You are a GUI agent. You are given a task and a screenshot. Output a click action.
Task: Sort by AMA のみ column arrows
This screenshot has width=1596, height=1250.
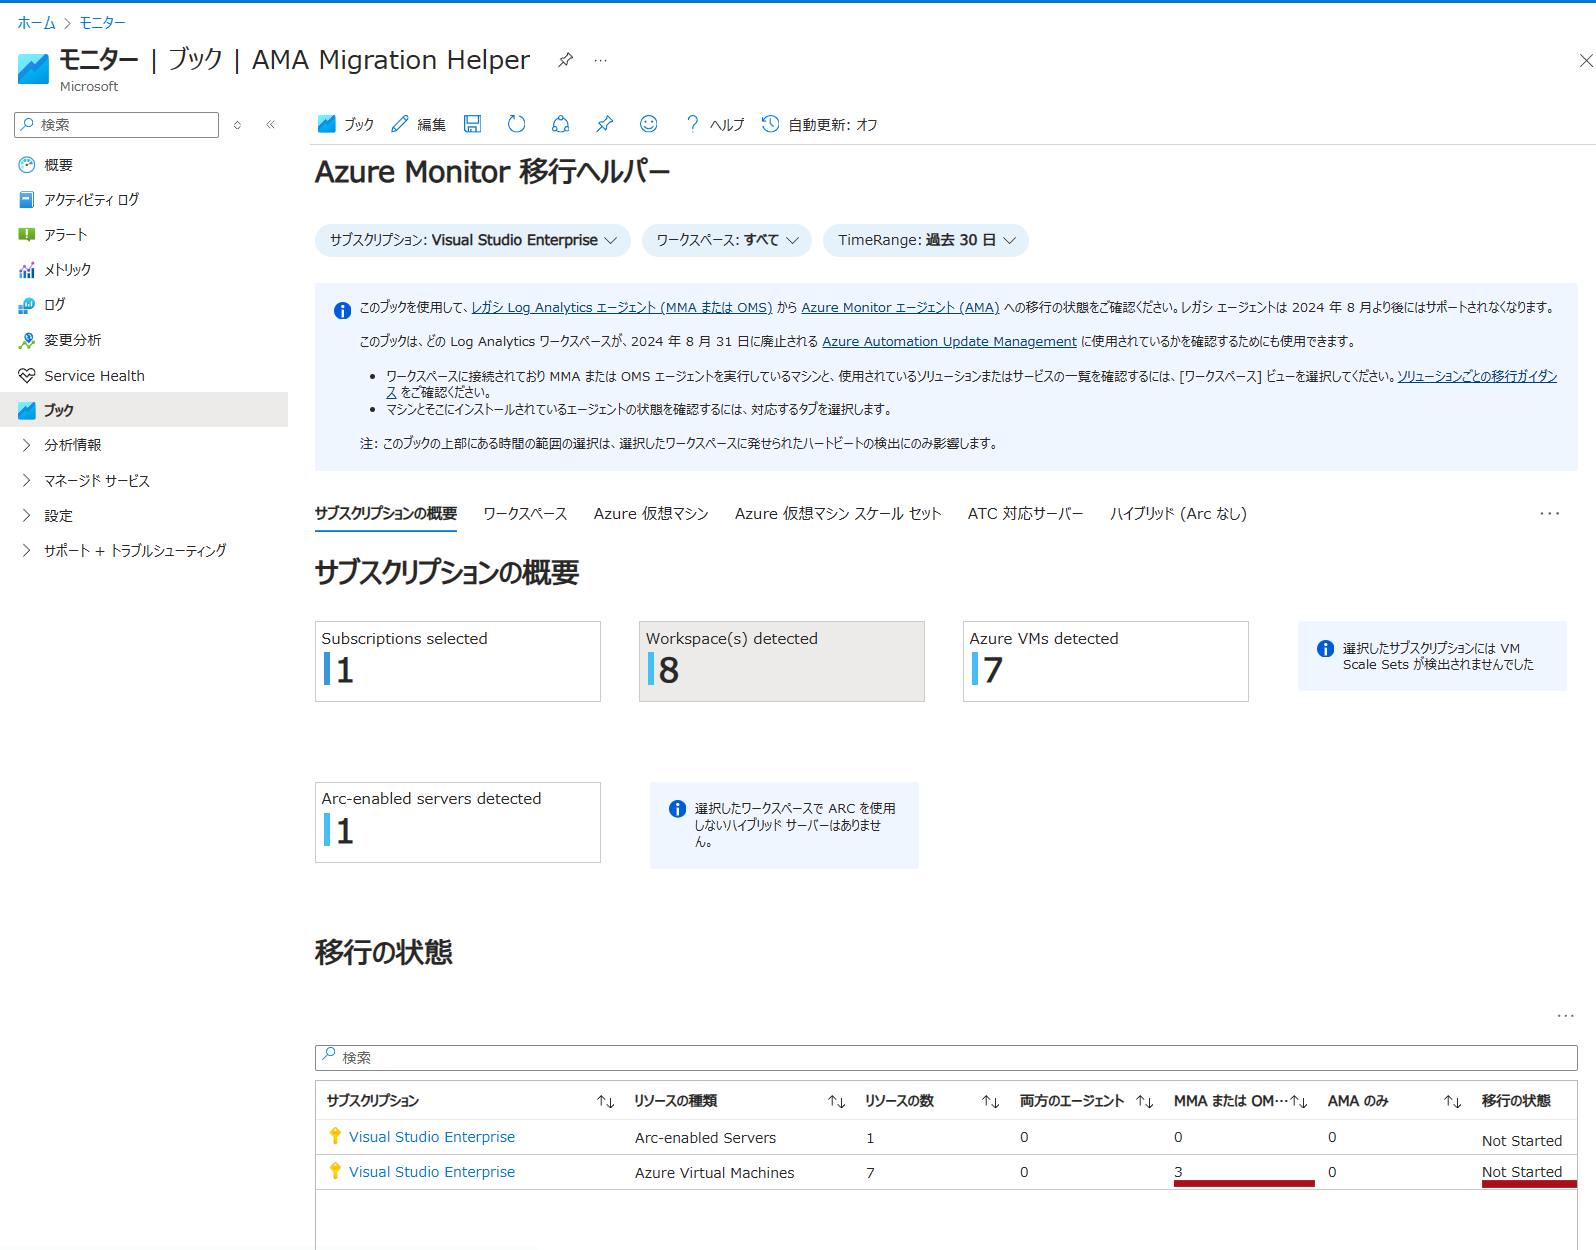[x=1453, y=1101]
